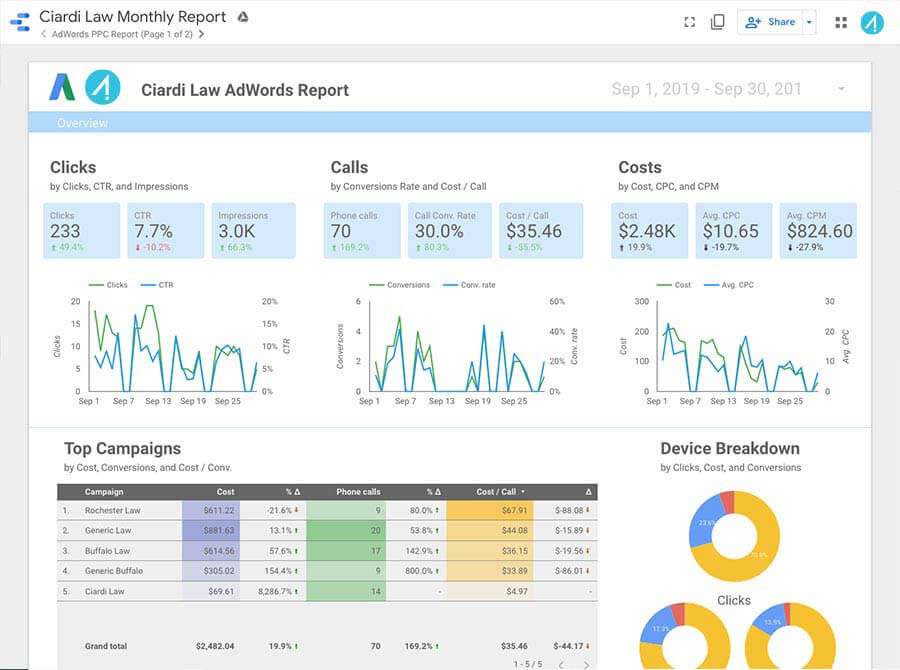Image resolution: width=900 pixels, height=670 pixels.
Task: Click the Clicks 233 scorecard
Action: point(82,230)
